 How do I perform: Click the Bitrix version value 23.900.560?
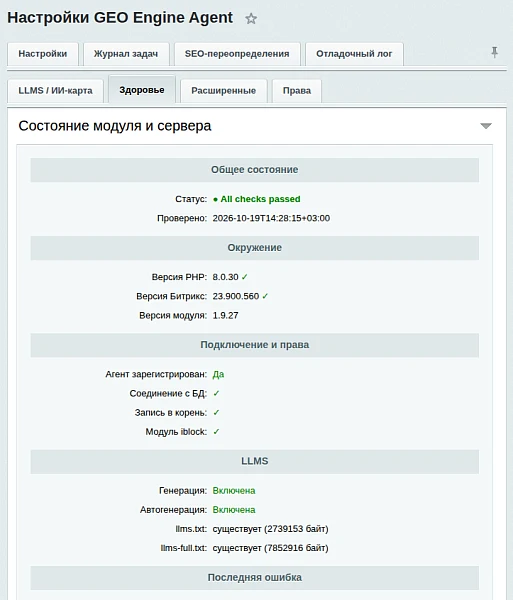(x=236, y=296)
